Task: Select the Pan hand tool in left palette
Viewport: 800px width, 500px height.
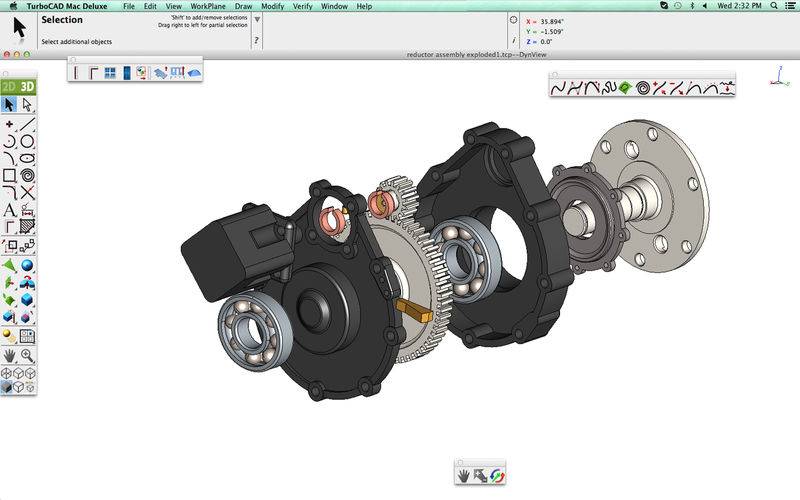Action: click(9, 355)
